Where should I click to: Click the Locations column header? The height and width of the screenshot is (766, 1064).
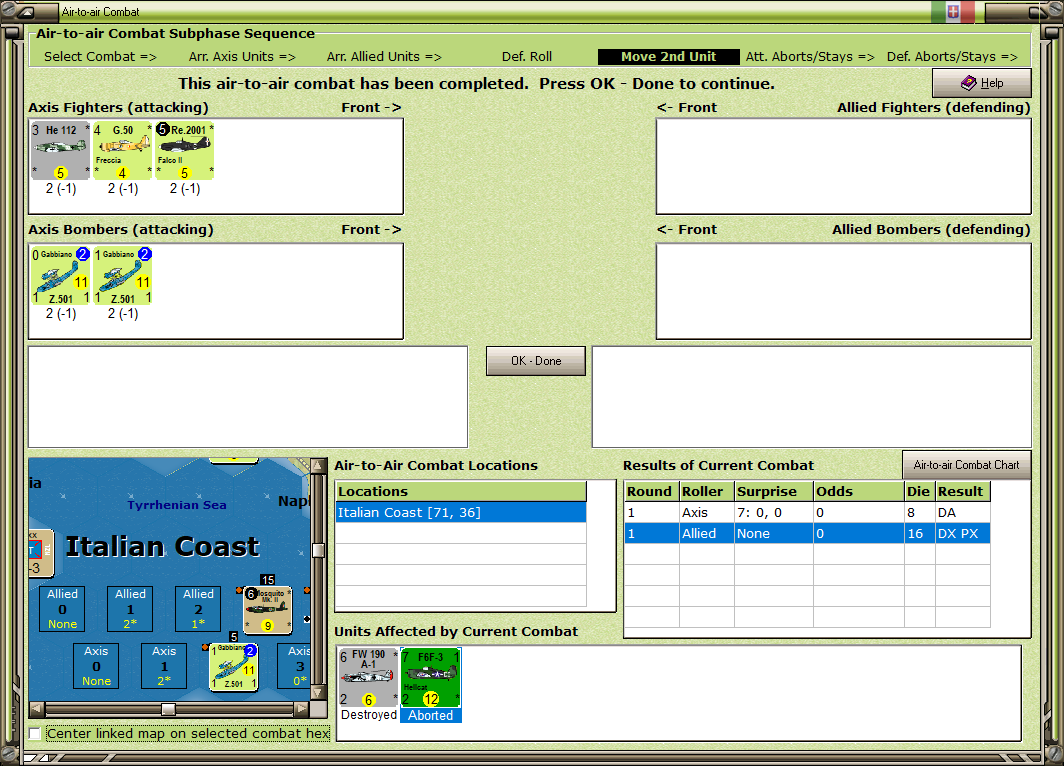(461, 491)
